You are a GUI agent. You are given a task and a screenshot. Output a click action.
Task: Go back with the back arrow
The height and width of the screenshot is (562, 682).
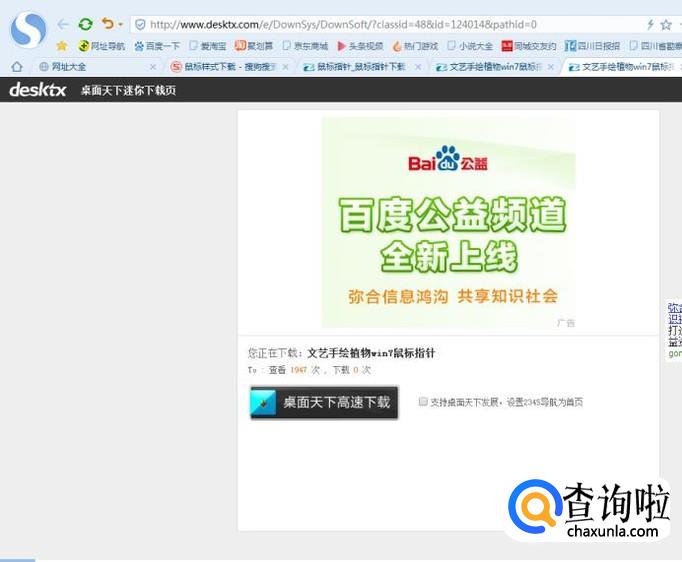[63, 24]
